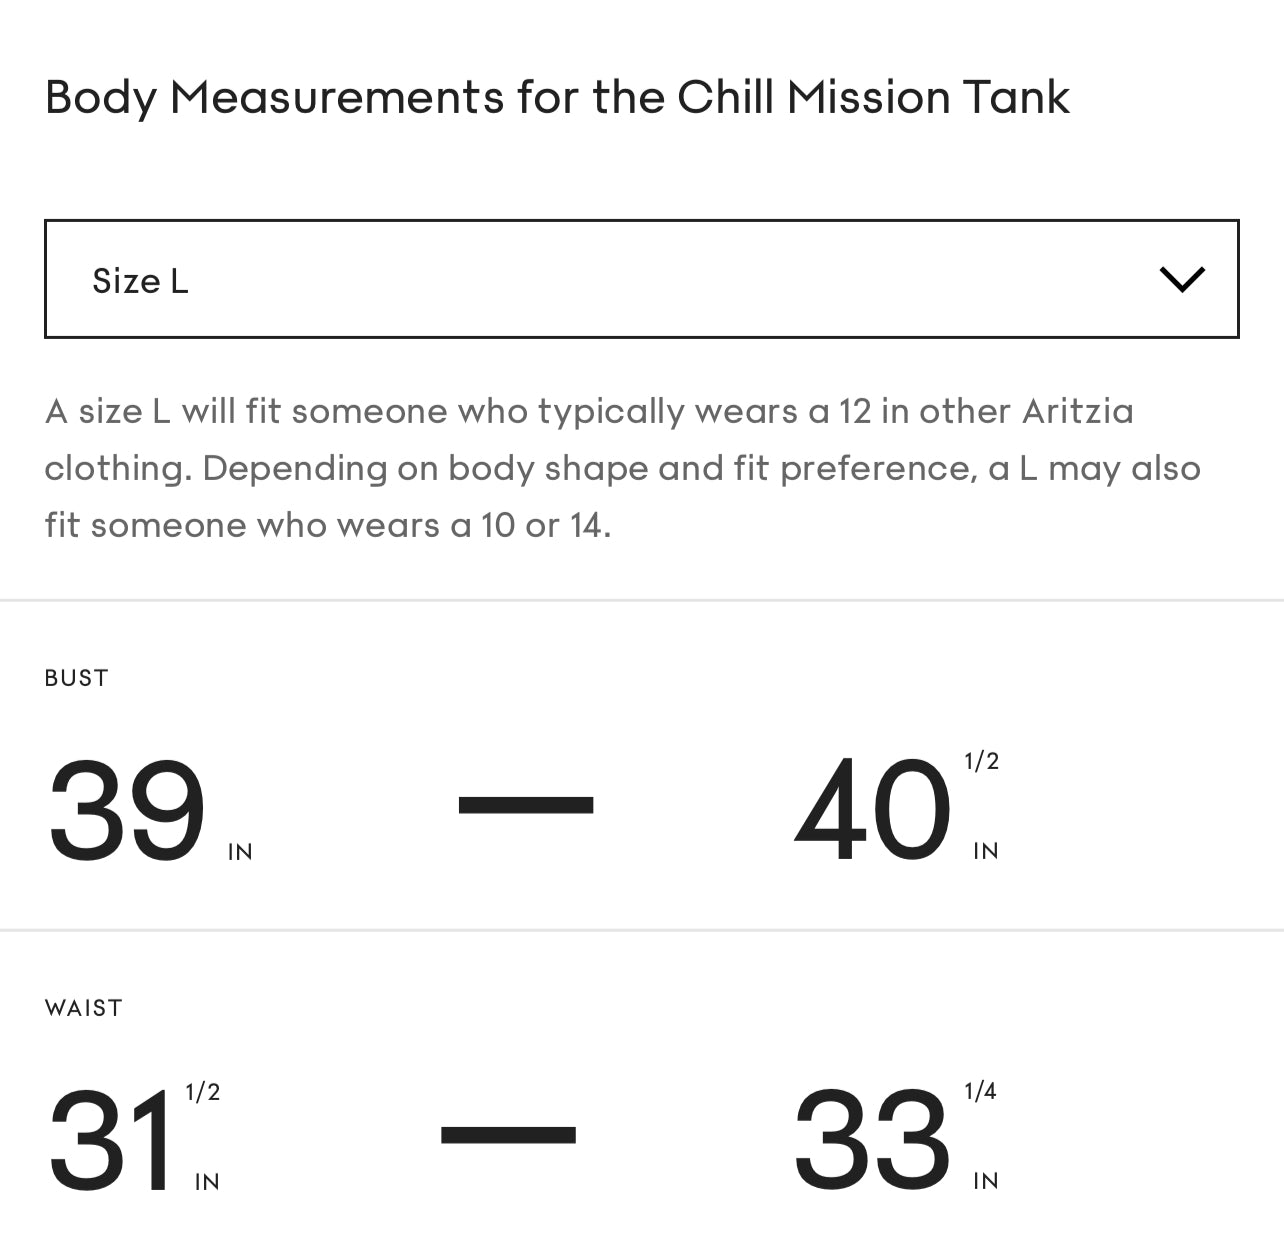Select the 'Size L' label text
This screenshot has width=1284, height=1254.
[140, 281]
